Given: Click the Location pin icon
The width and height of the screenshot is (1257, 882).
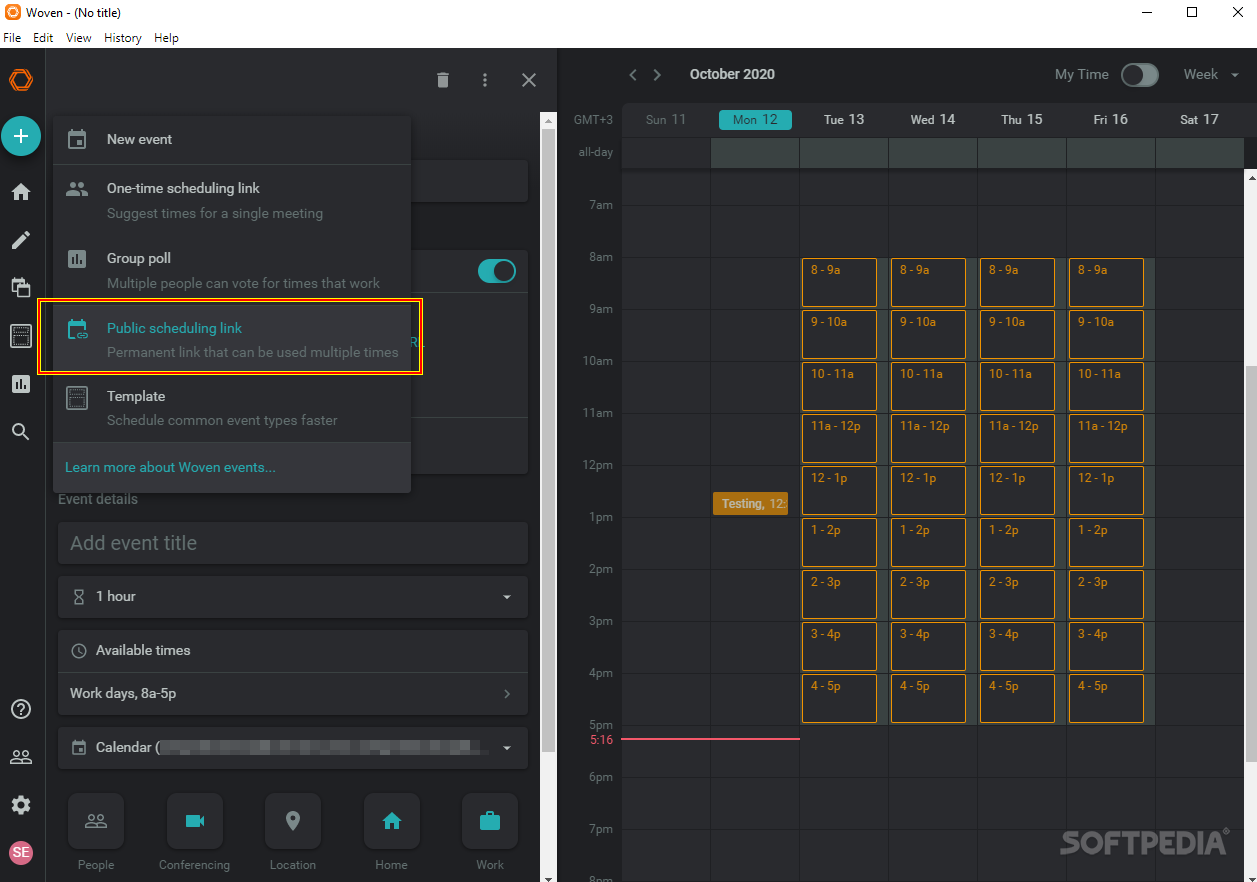Looking at the screenshot, I should point(293,821).
